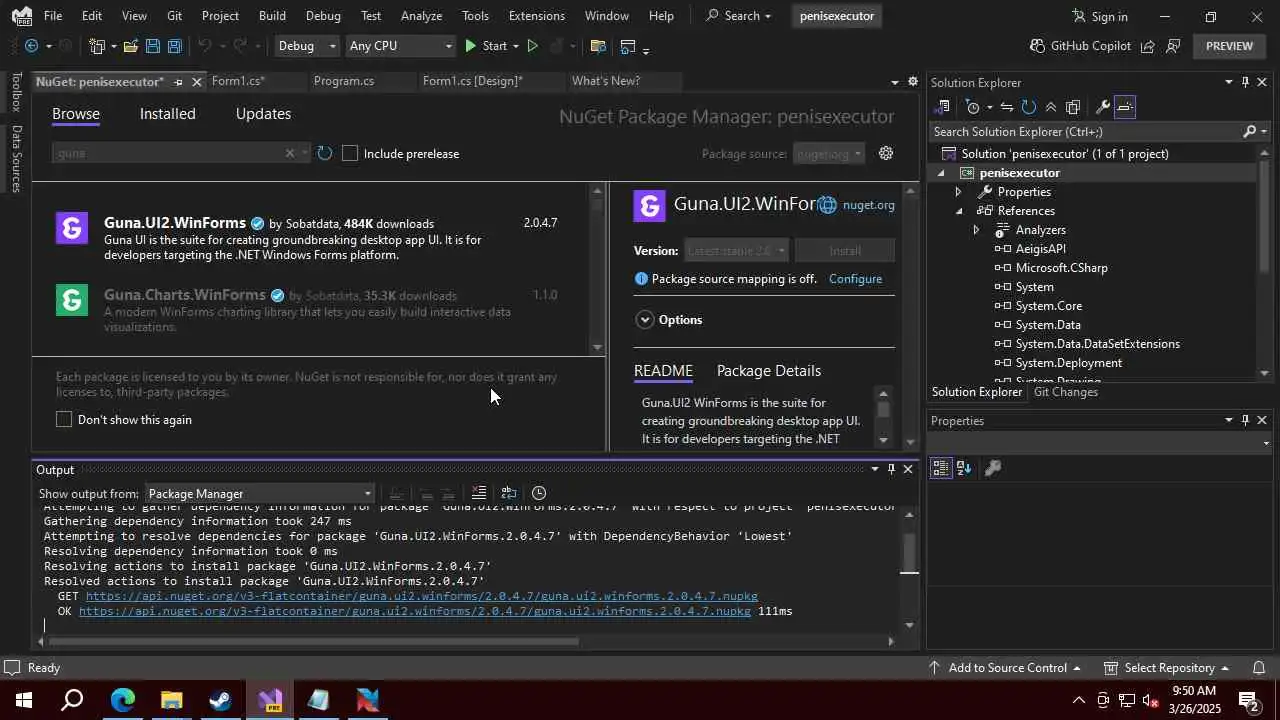1280x720 pixels.
Task: Collapse the penisexecutor project node
Action: click(940, 173)
